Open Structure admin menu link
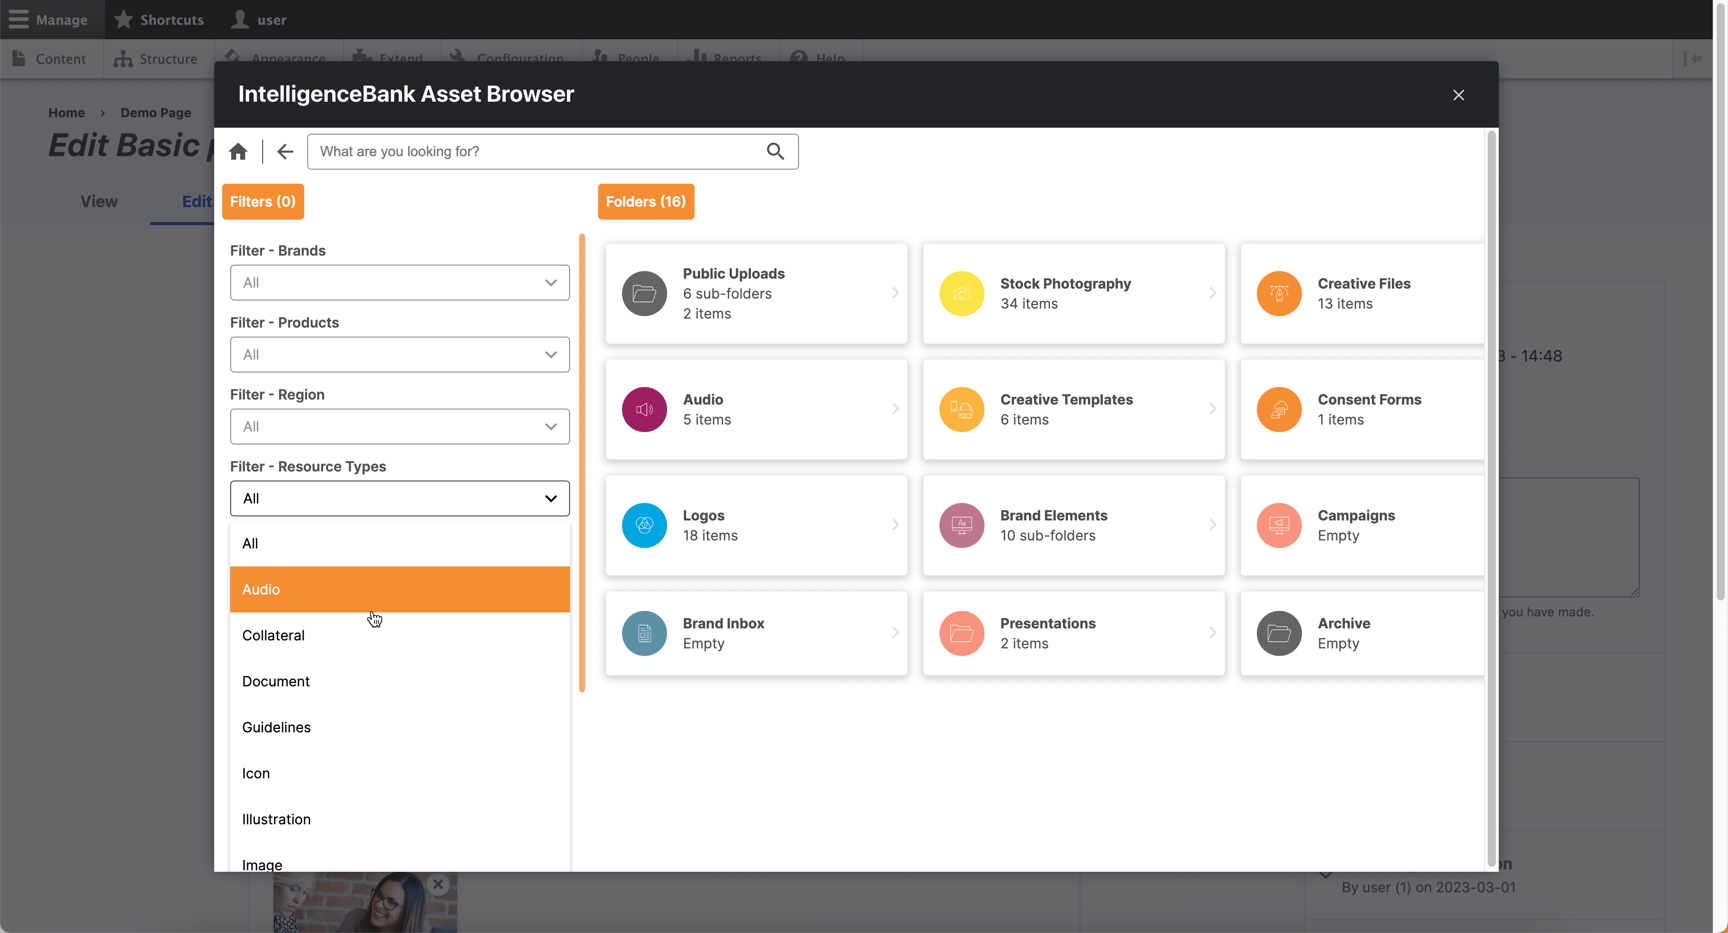The image size is (1728, 933). tap(156, 59)
